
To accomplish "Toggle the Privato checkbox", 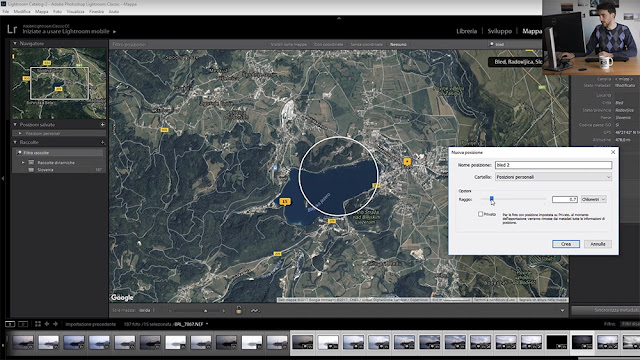I will pos(480,214).
